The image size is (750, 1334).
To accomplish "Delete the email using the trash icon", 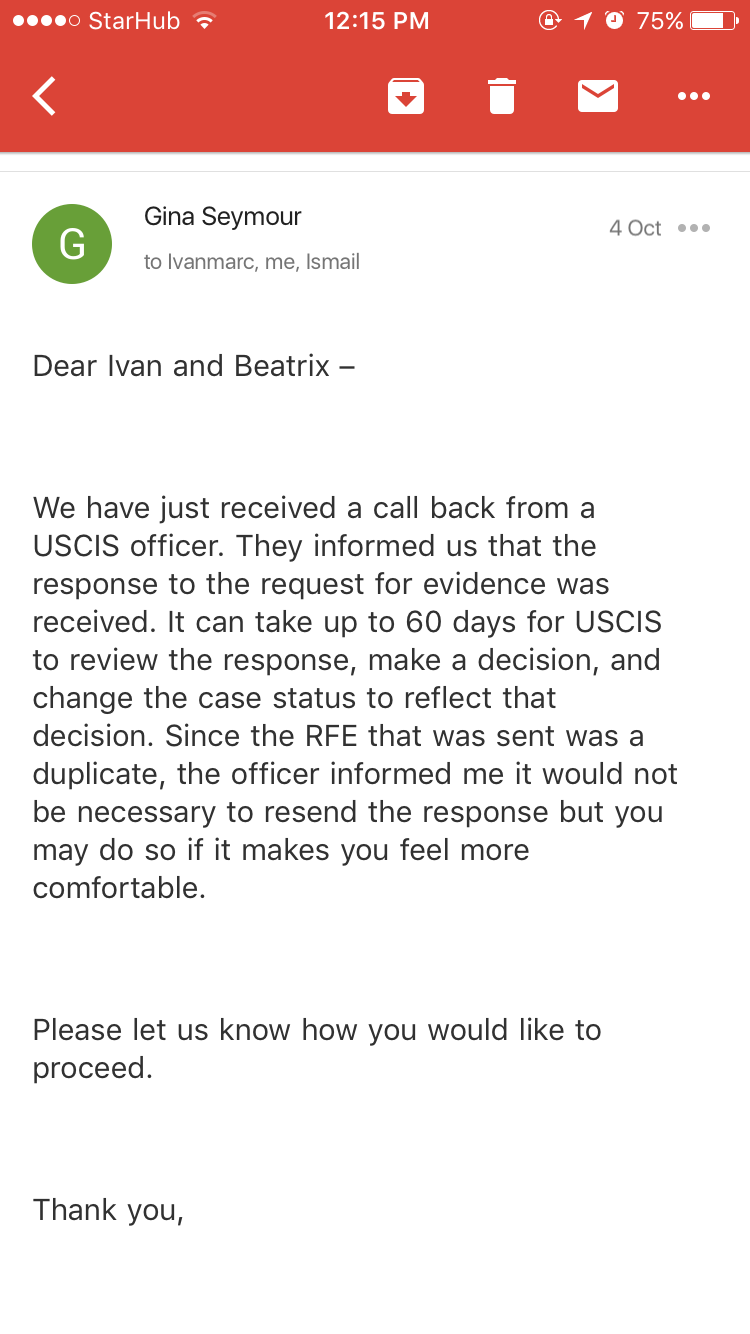I will (502, 96).
